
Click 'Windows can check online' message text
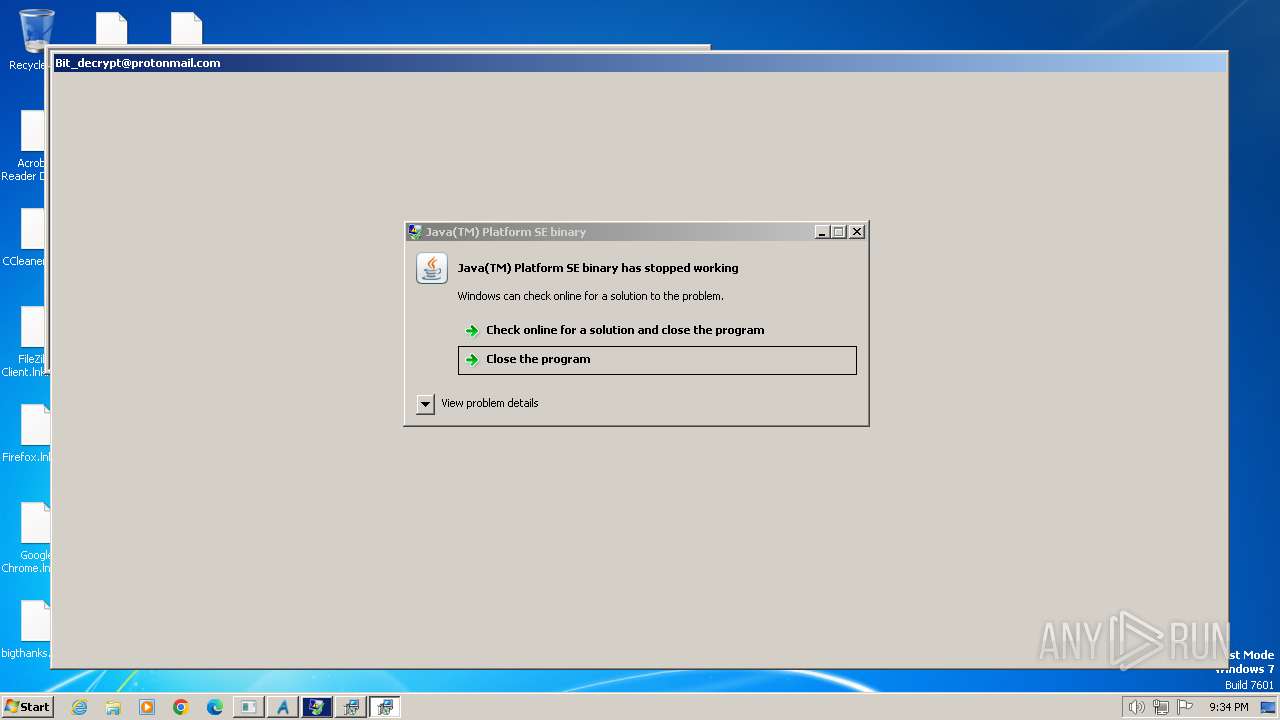tap(590, 296)
